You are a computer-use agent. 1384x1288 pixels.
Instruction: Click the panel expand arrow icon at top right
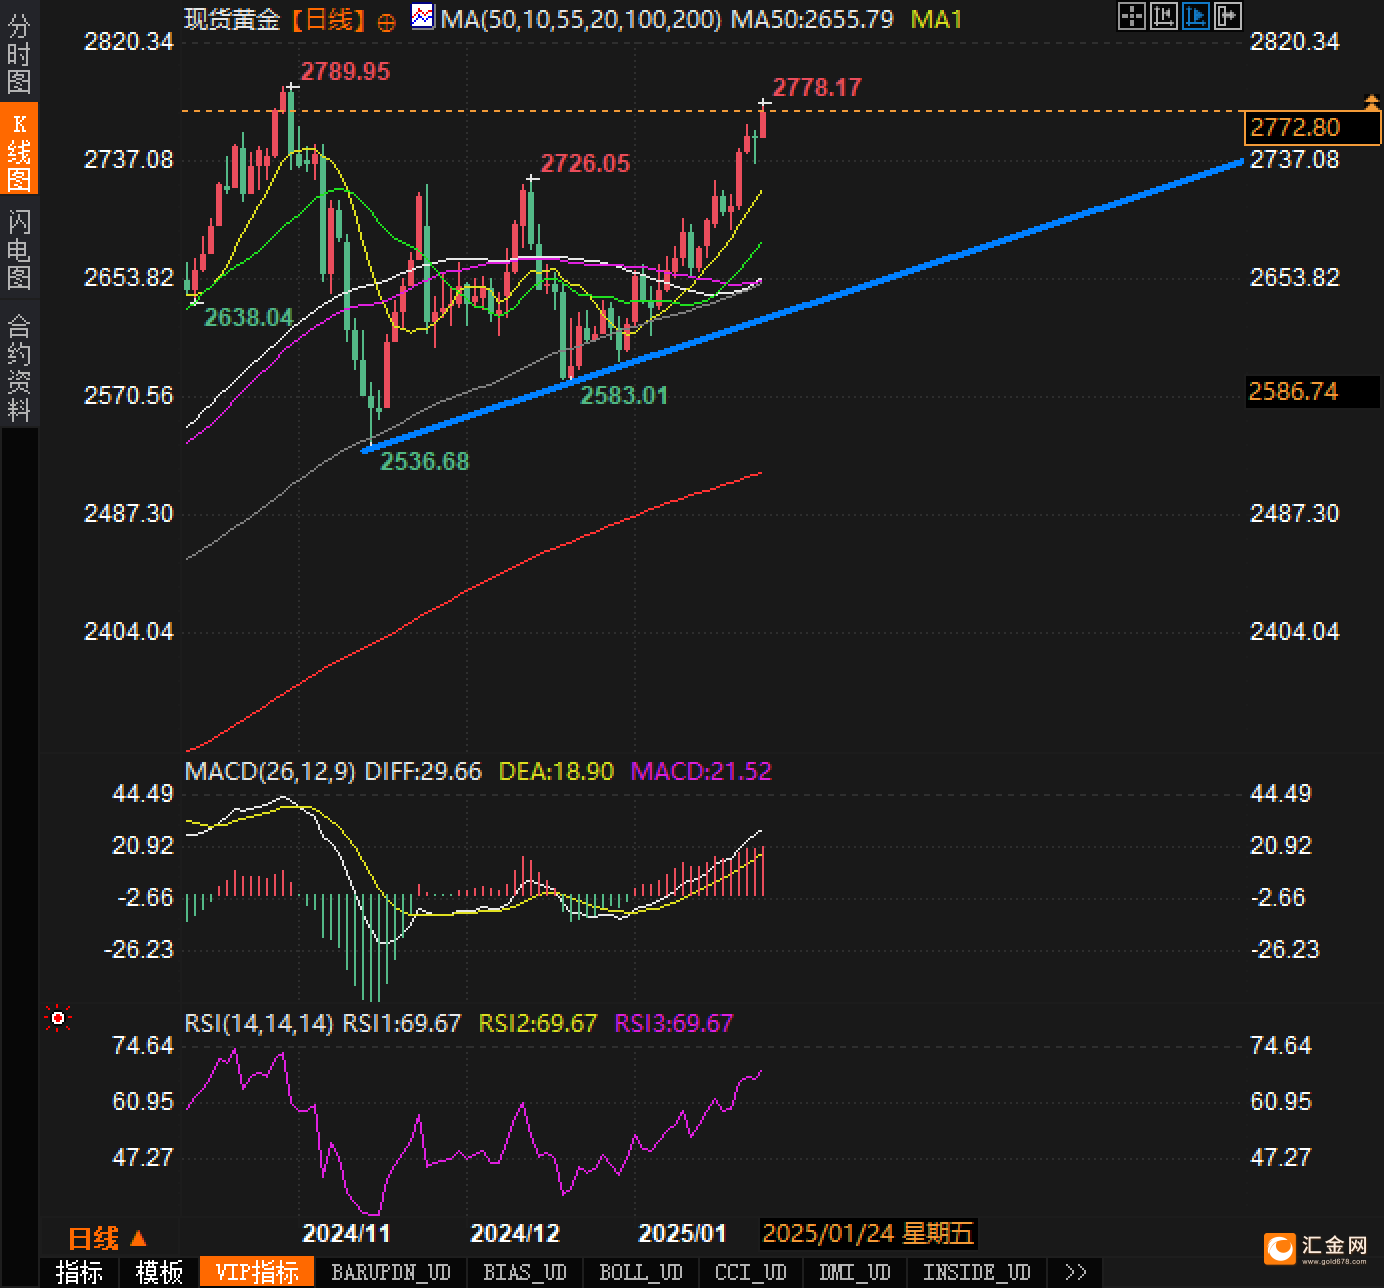pyautogui.click(x=1228, y=16)
